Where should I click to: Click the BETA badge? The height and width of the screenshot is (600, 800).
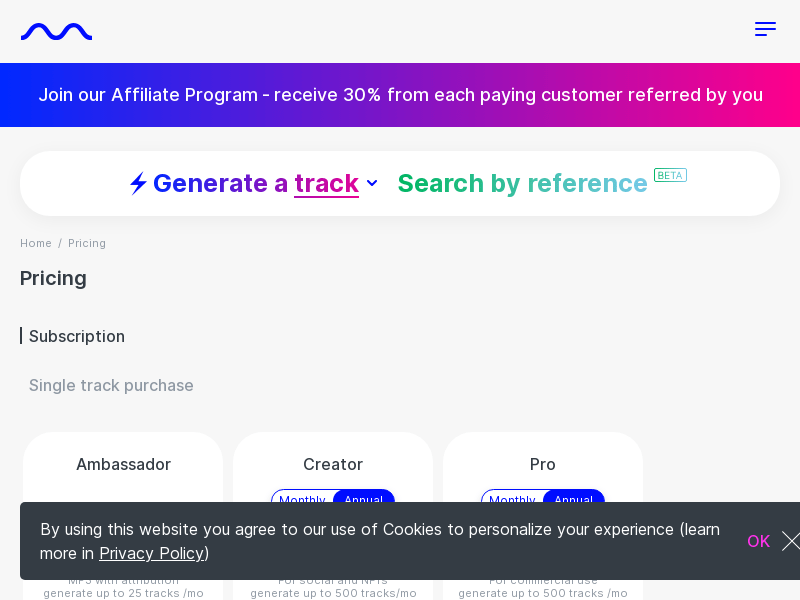(x=670, y=176)
